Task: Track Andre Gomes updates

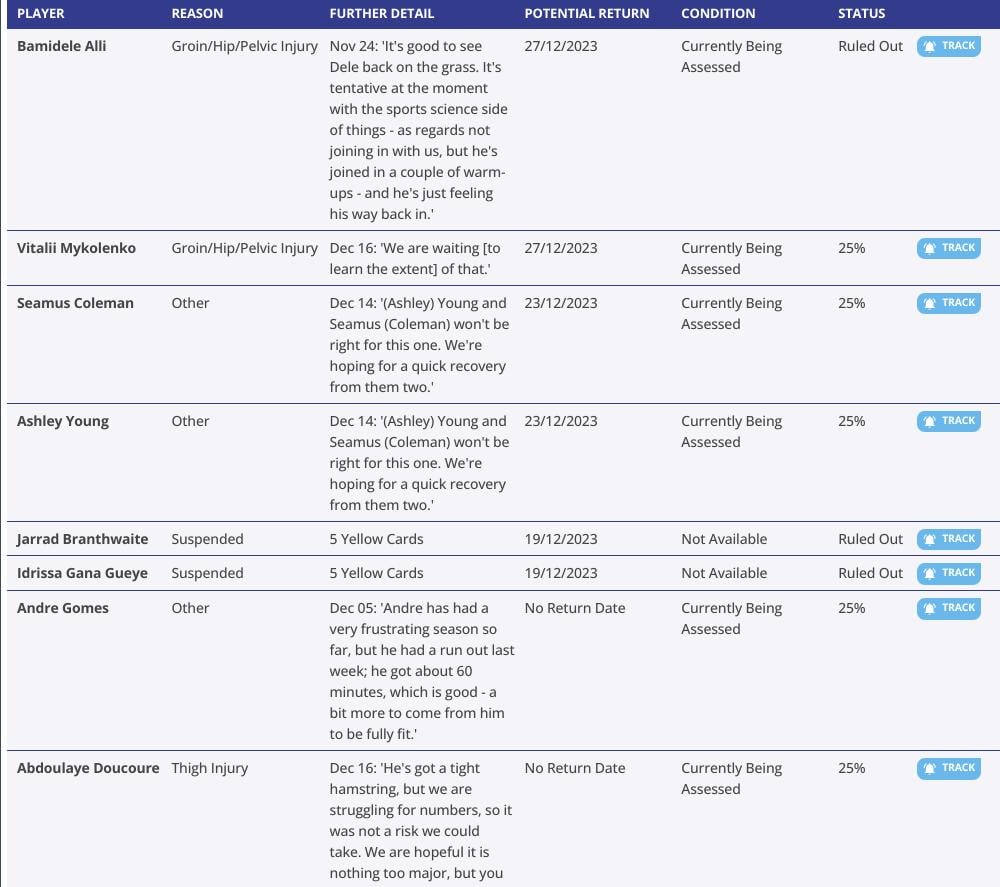Action: point(948,608)
